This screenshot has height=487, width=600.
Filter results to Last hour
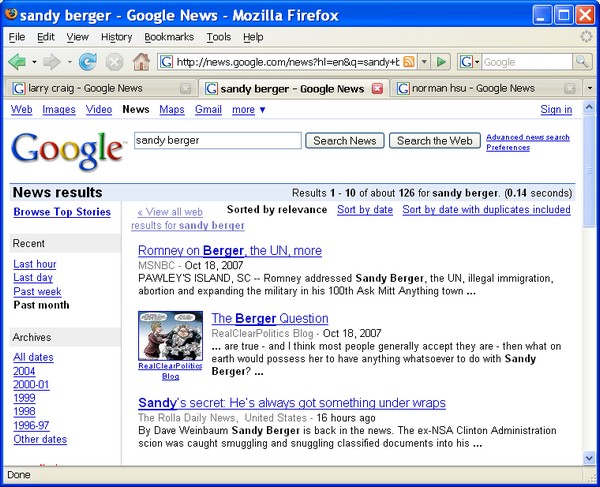point(35,264)
